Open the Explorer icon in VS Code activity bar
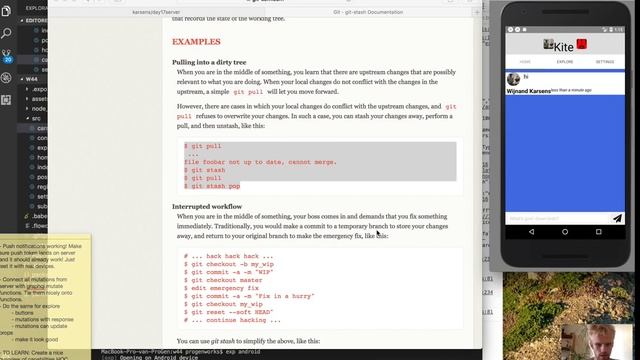 (6, 11)
